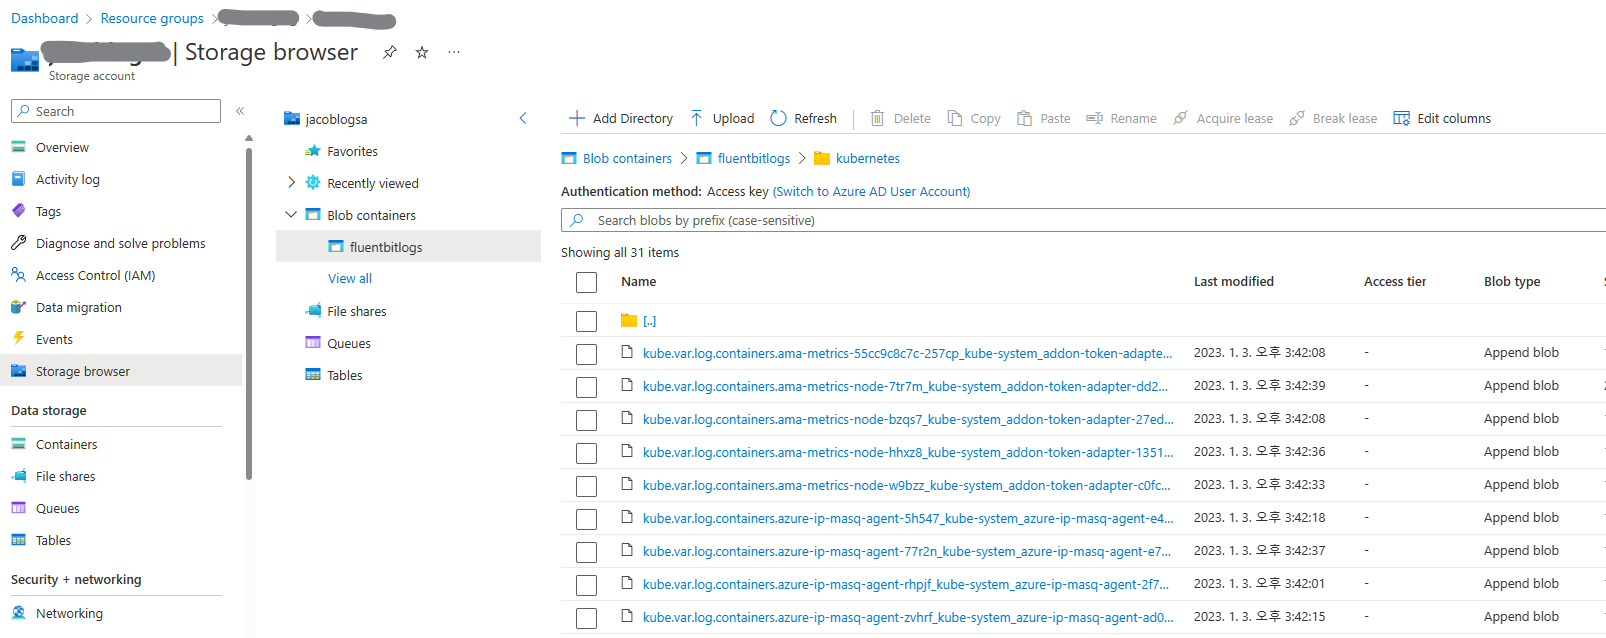Select checkbox for azure-ip-masq-agent-zvhrf blob
1606x638 pixels.
coord(587,618)
